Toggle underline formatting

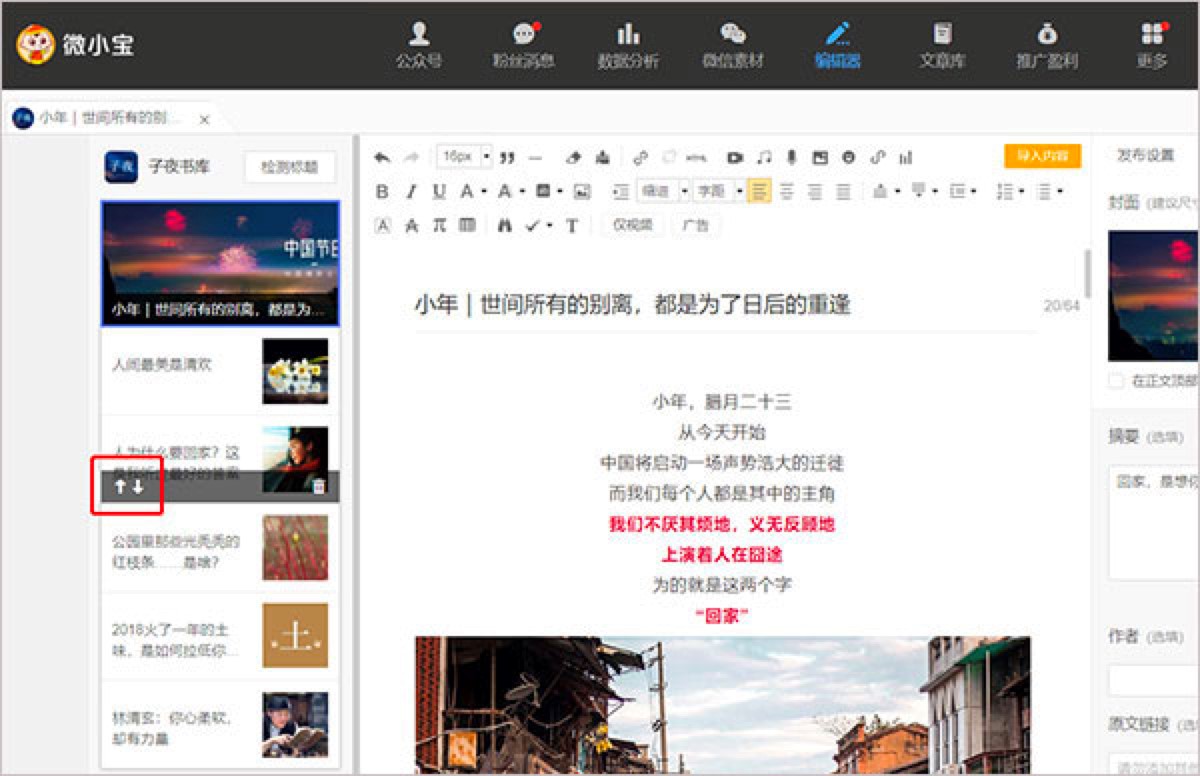point(439,192)
